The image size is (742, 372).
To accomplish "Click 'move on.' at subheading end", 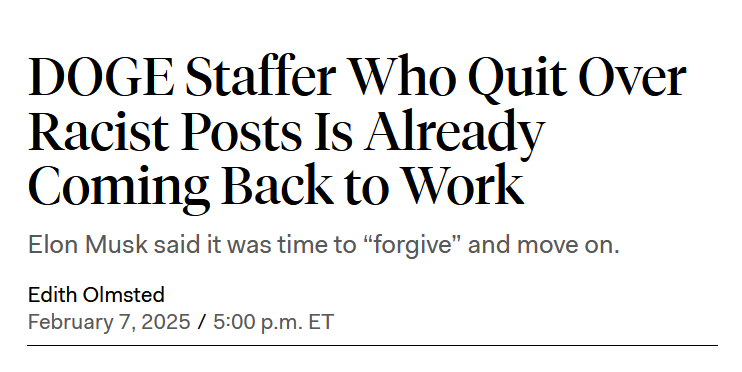I will [568, 246].
